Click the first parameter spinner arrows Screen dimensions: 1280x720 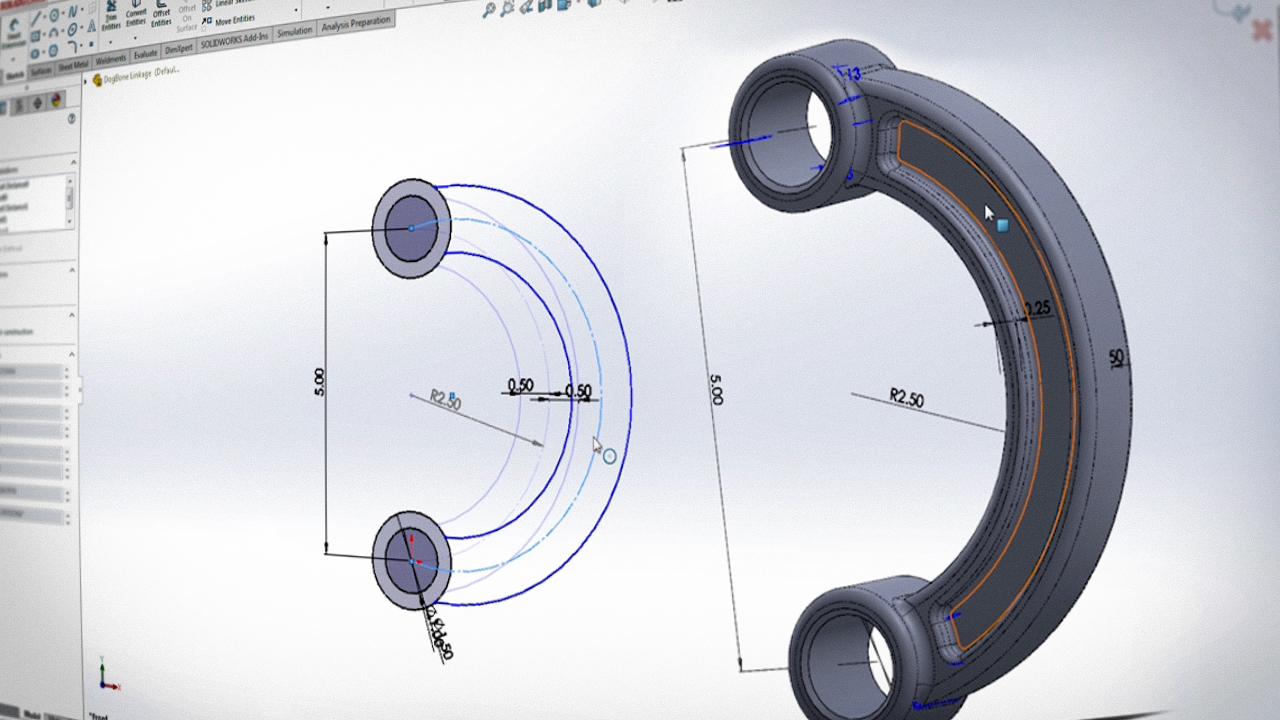[67, 371]
